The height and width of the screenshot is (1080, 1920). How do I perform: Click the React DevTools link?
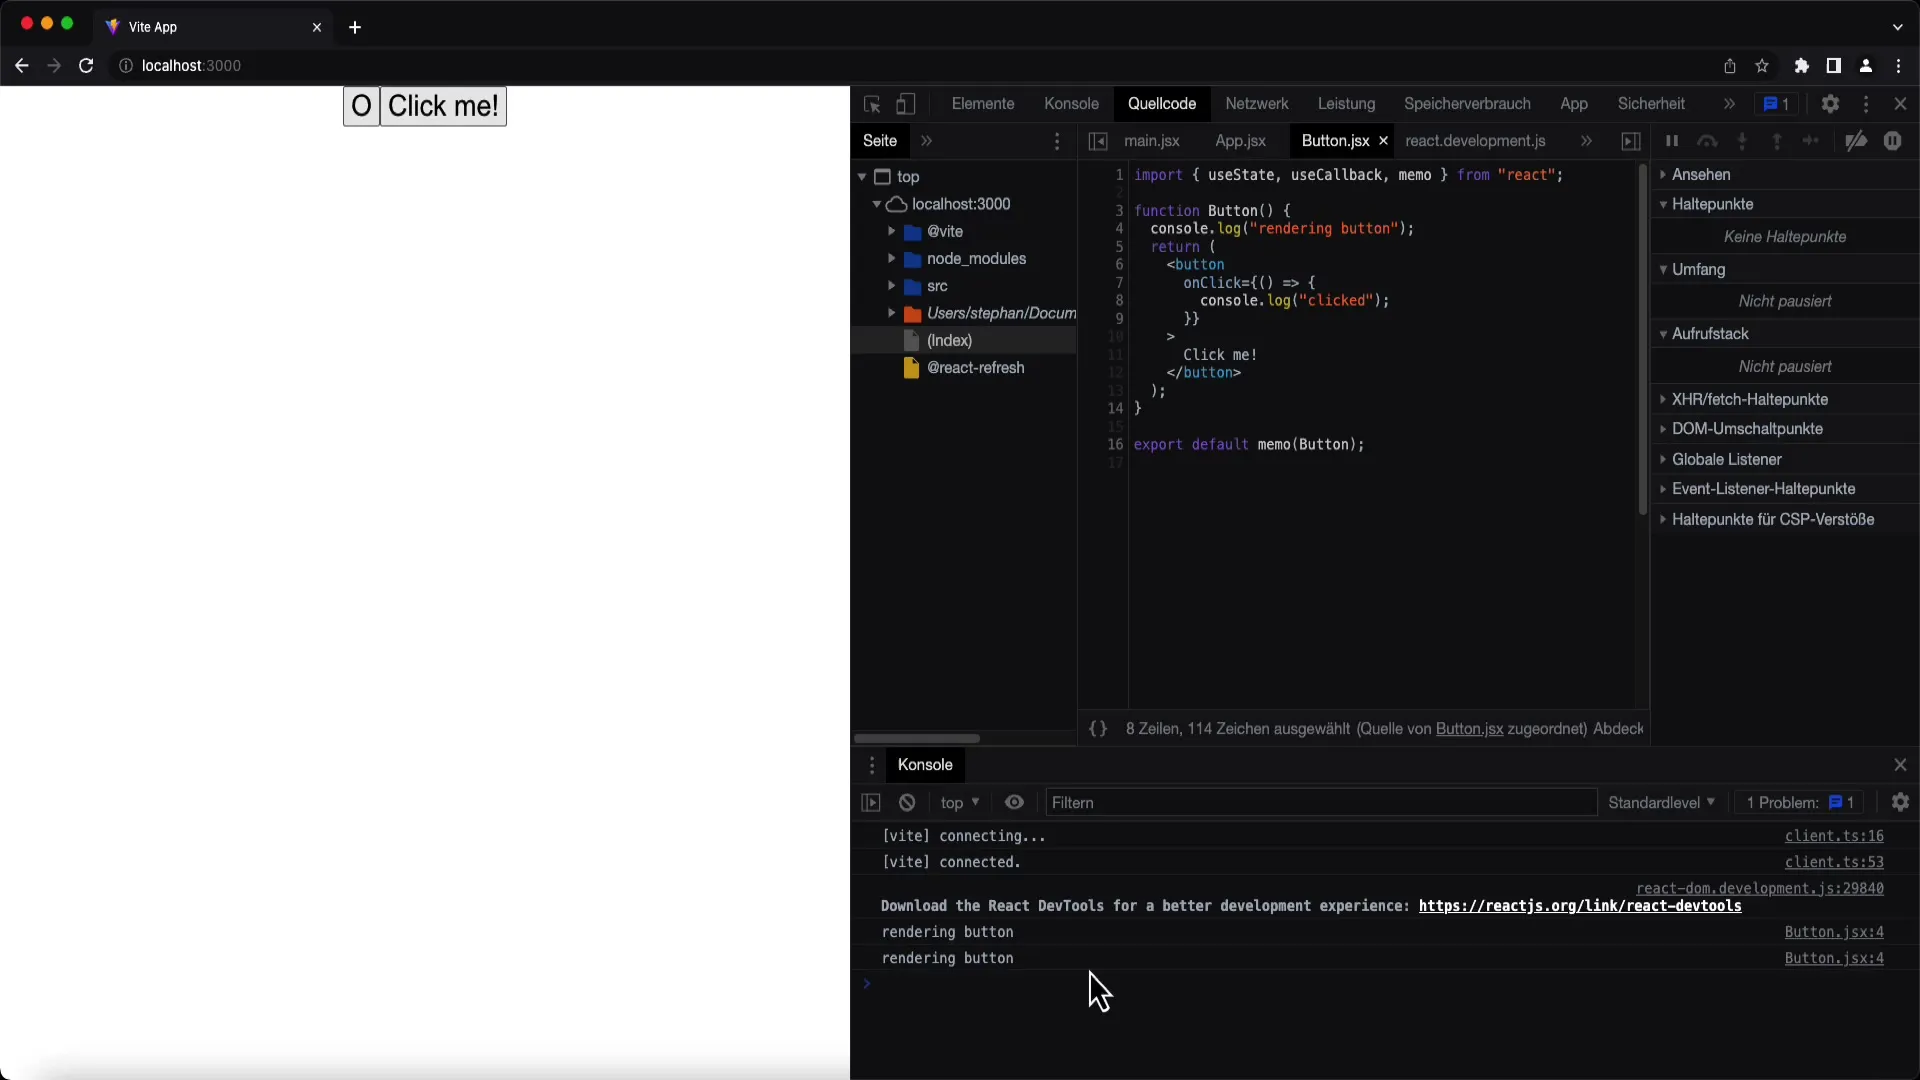[x=1580, y=906]
